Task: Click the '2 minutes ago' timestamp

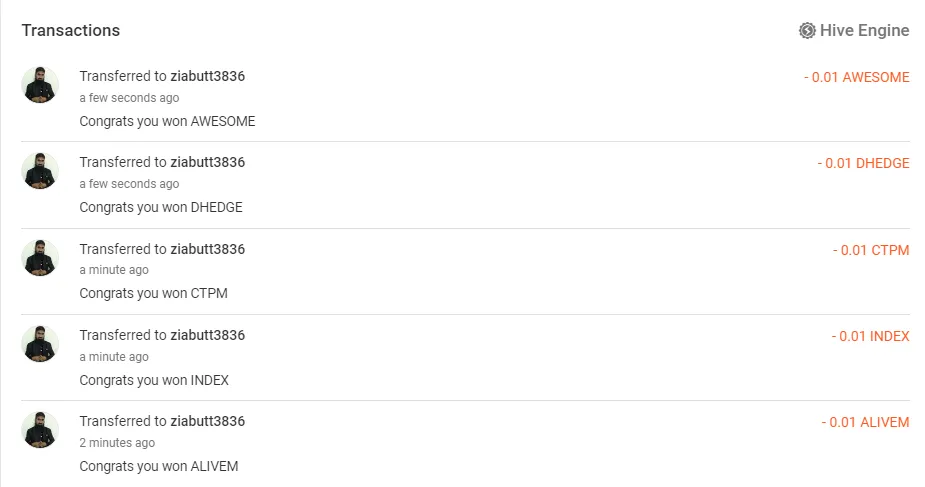Action: [117, 443]
